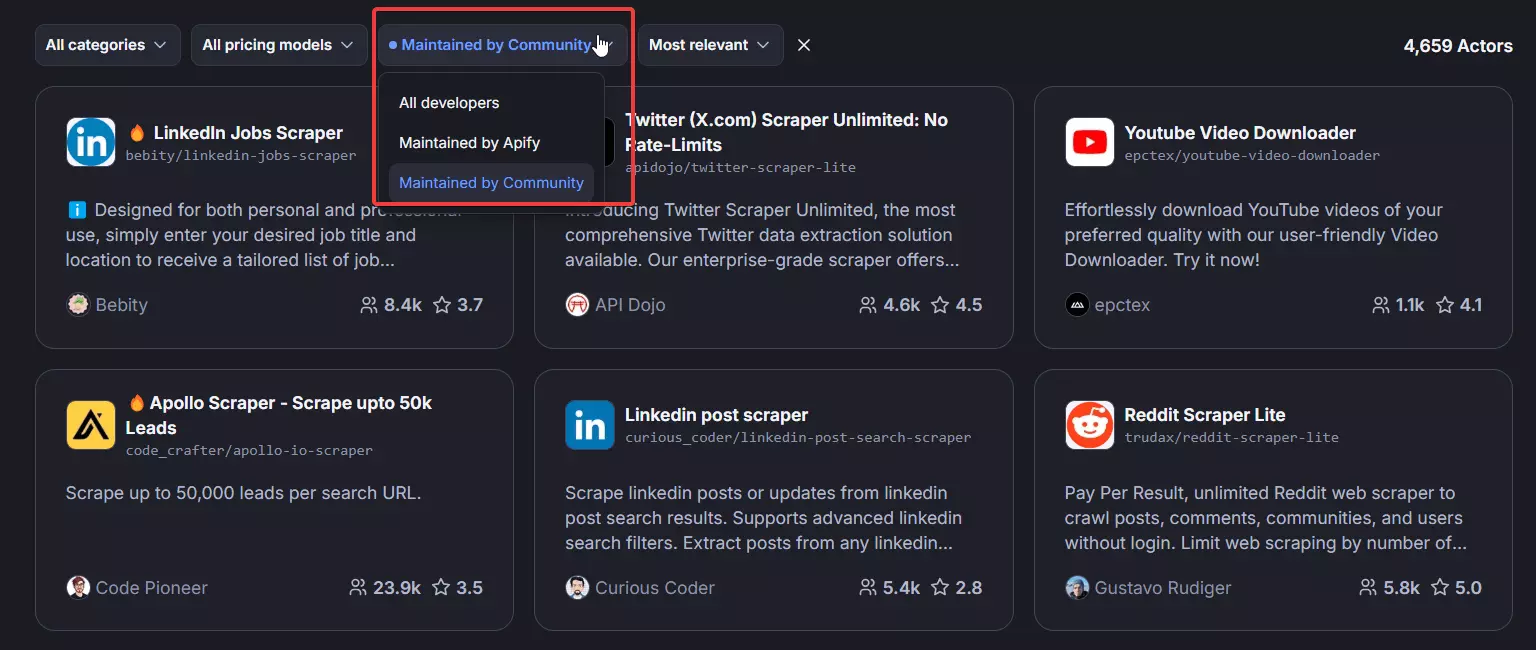
Task: Open the Most relevant sort dropdown
Action: click(710, 45)
